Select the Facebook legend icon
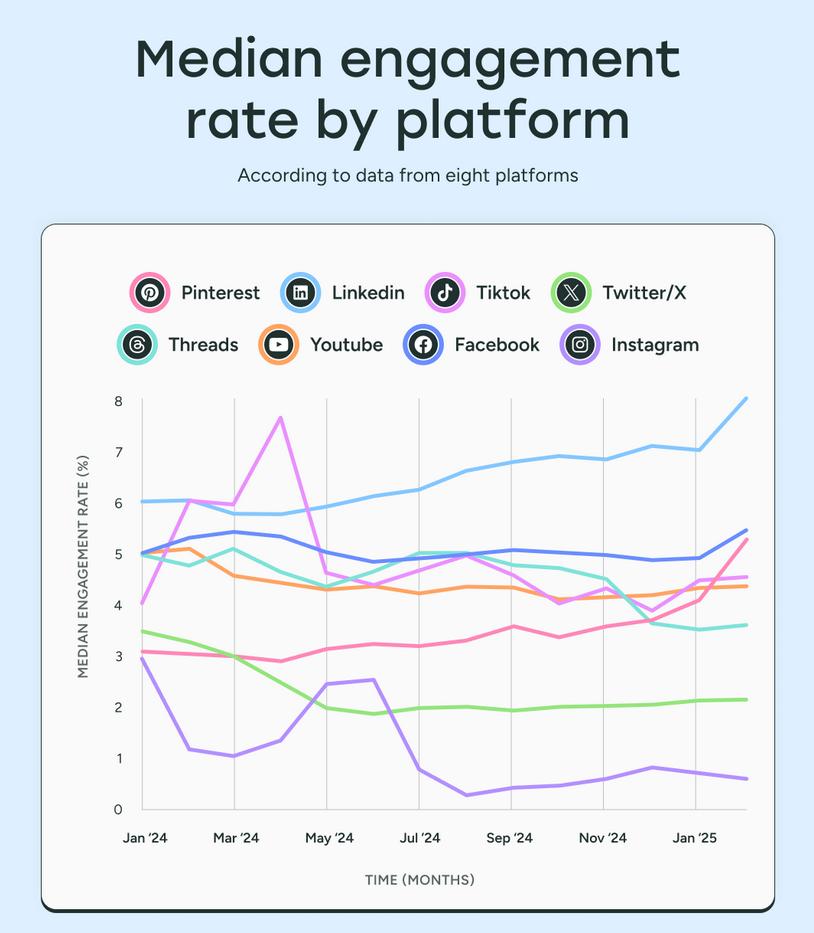The height and width of the screenshot is (933, 814). [423, 345]
